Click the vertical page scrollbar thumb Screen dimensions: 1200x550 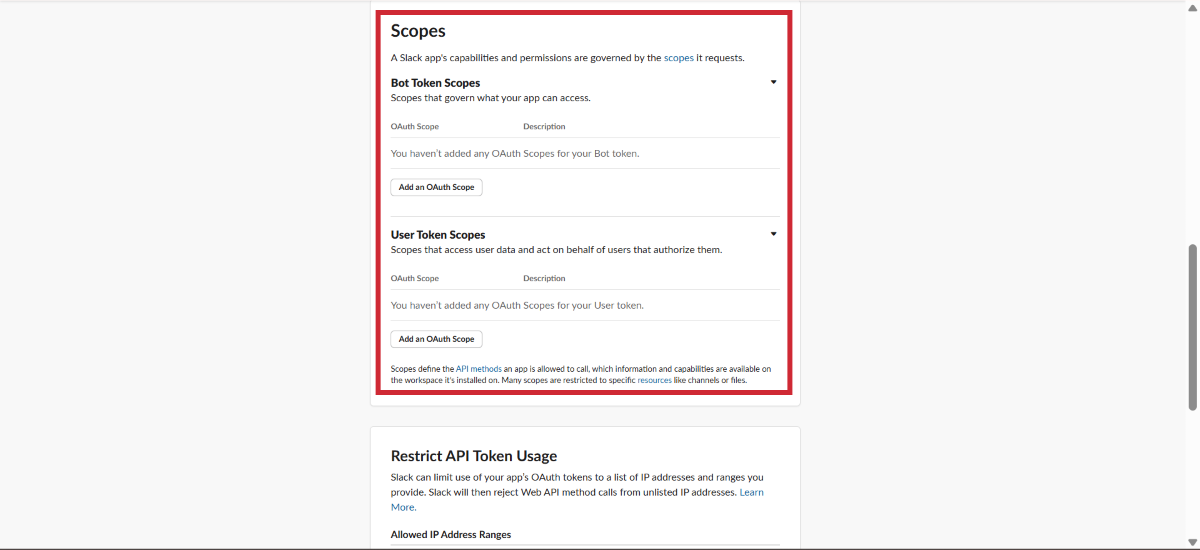(x=1192, y=326)
